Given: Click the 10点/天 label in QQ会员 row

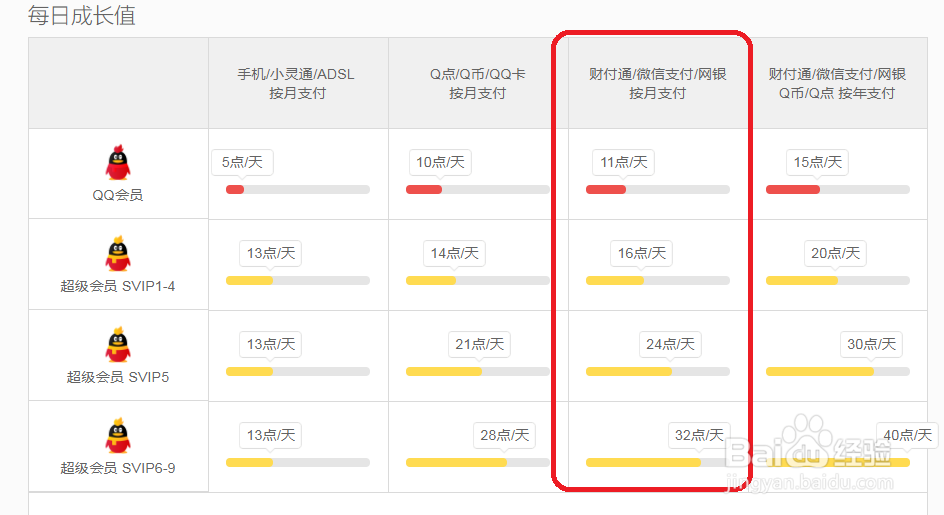Looking at the screenshot, I should (440, 162).
